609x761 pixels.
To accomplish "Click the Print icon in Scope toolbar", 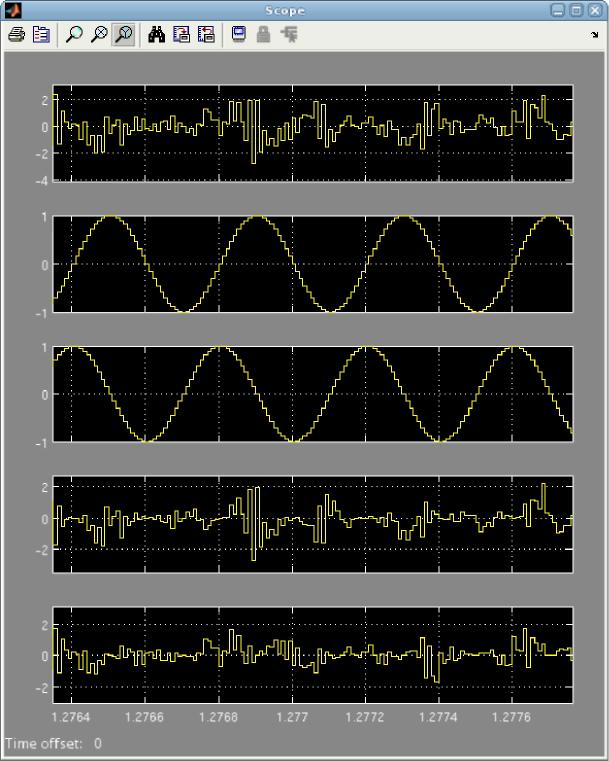I will (16, 34).
